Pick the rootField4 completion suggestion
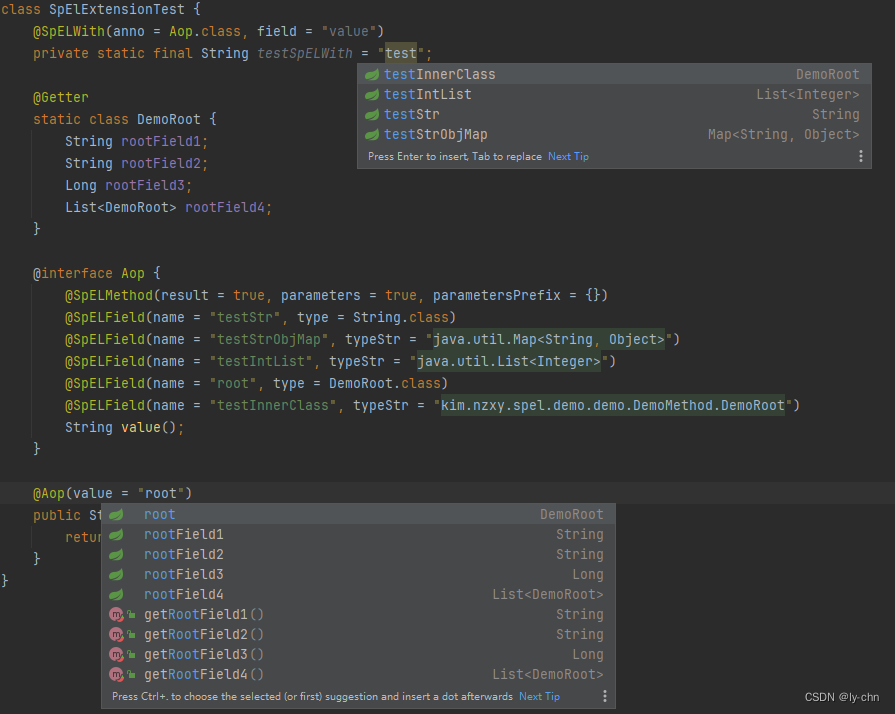 tap(358, 594)
